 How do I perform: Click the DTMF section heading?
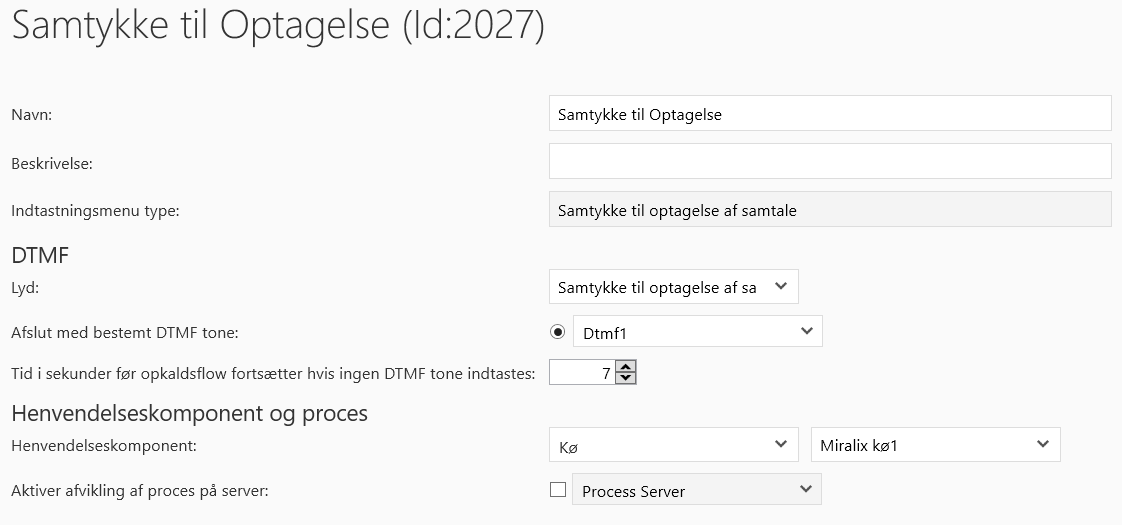(x=40, y=255)
